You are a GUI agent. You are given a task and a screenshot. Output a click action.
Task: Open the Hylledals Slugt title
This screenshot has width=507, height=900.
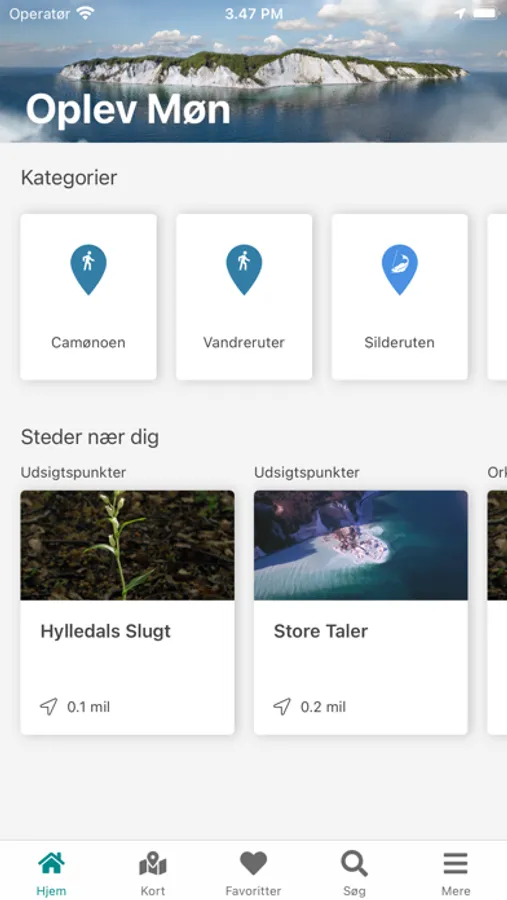(x=106, y=631)
